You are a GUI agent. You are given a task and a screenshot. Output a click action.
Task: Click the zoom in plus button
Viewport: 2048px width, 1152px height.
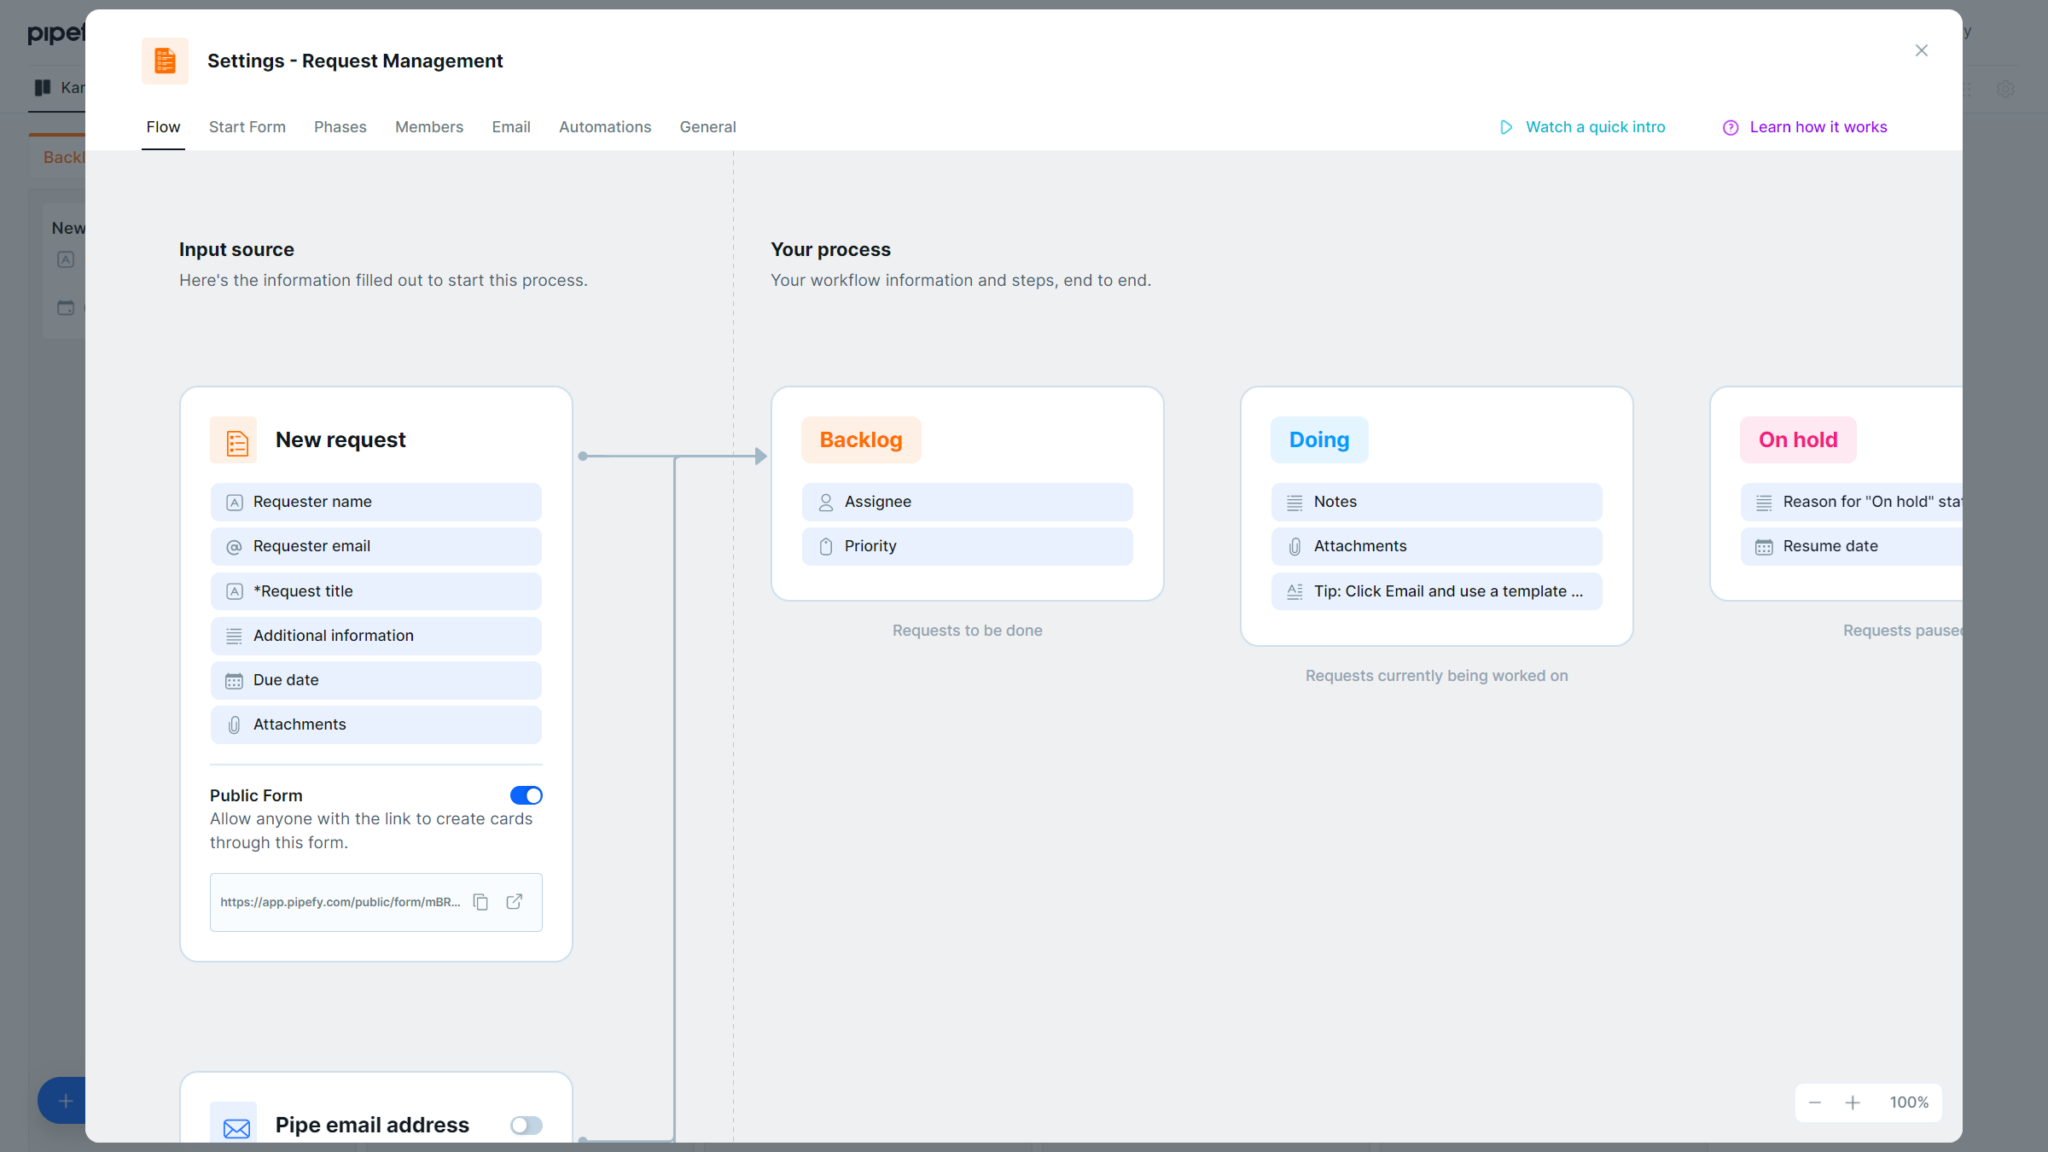click(1853, 1102)
